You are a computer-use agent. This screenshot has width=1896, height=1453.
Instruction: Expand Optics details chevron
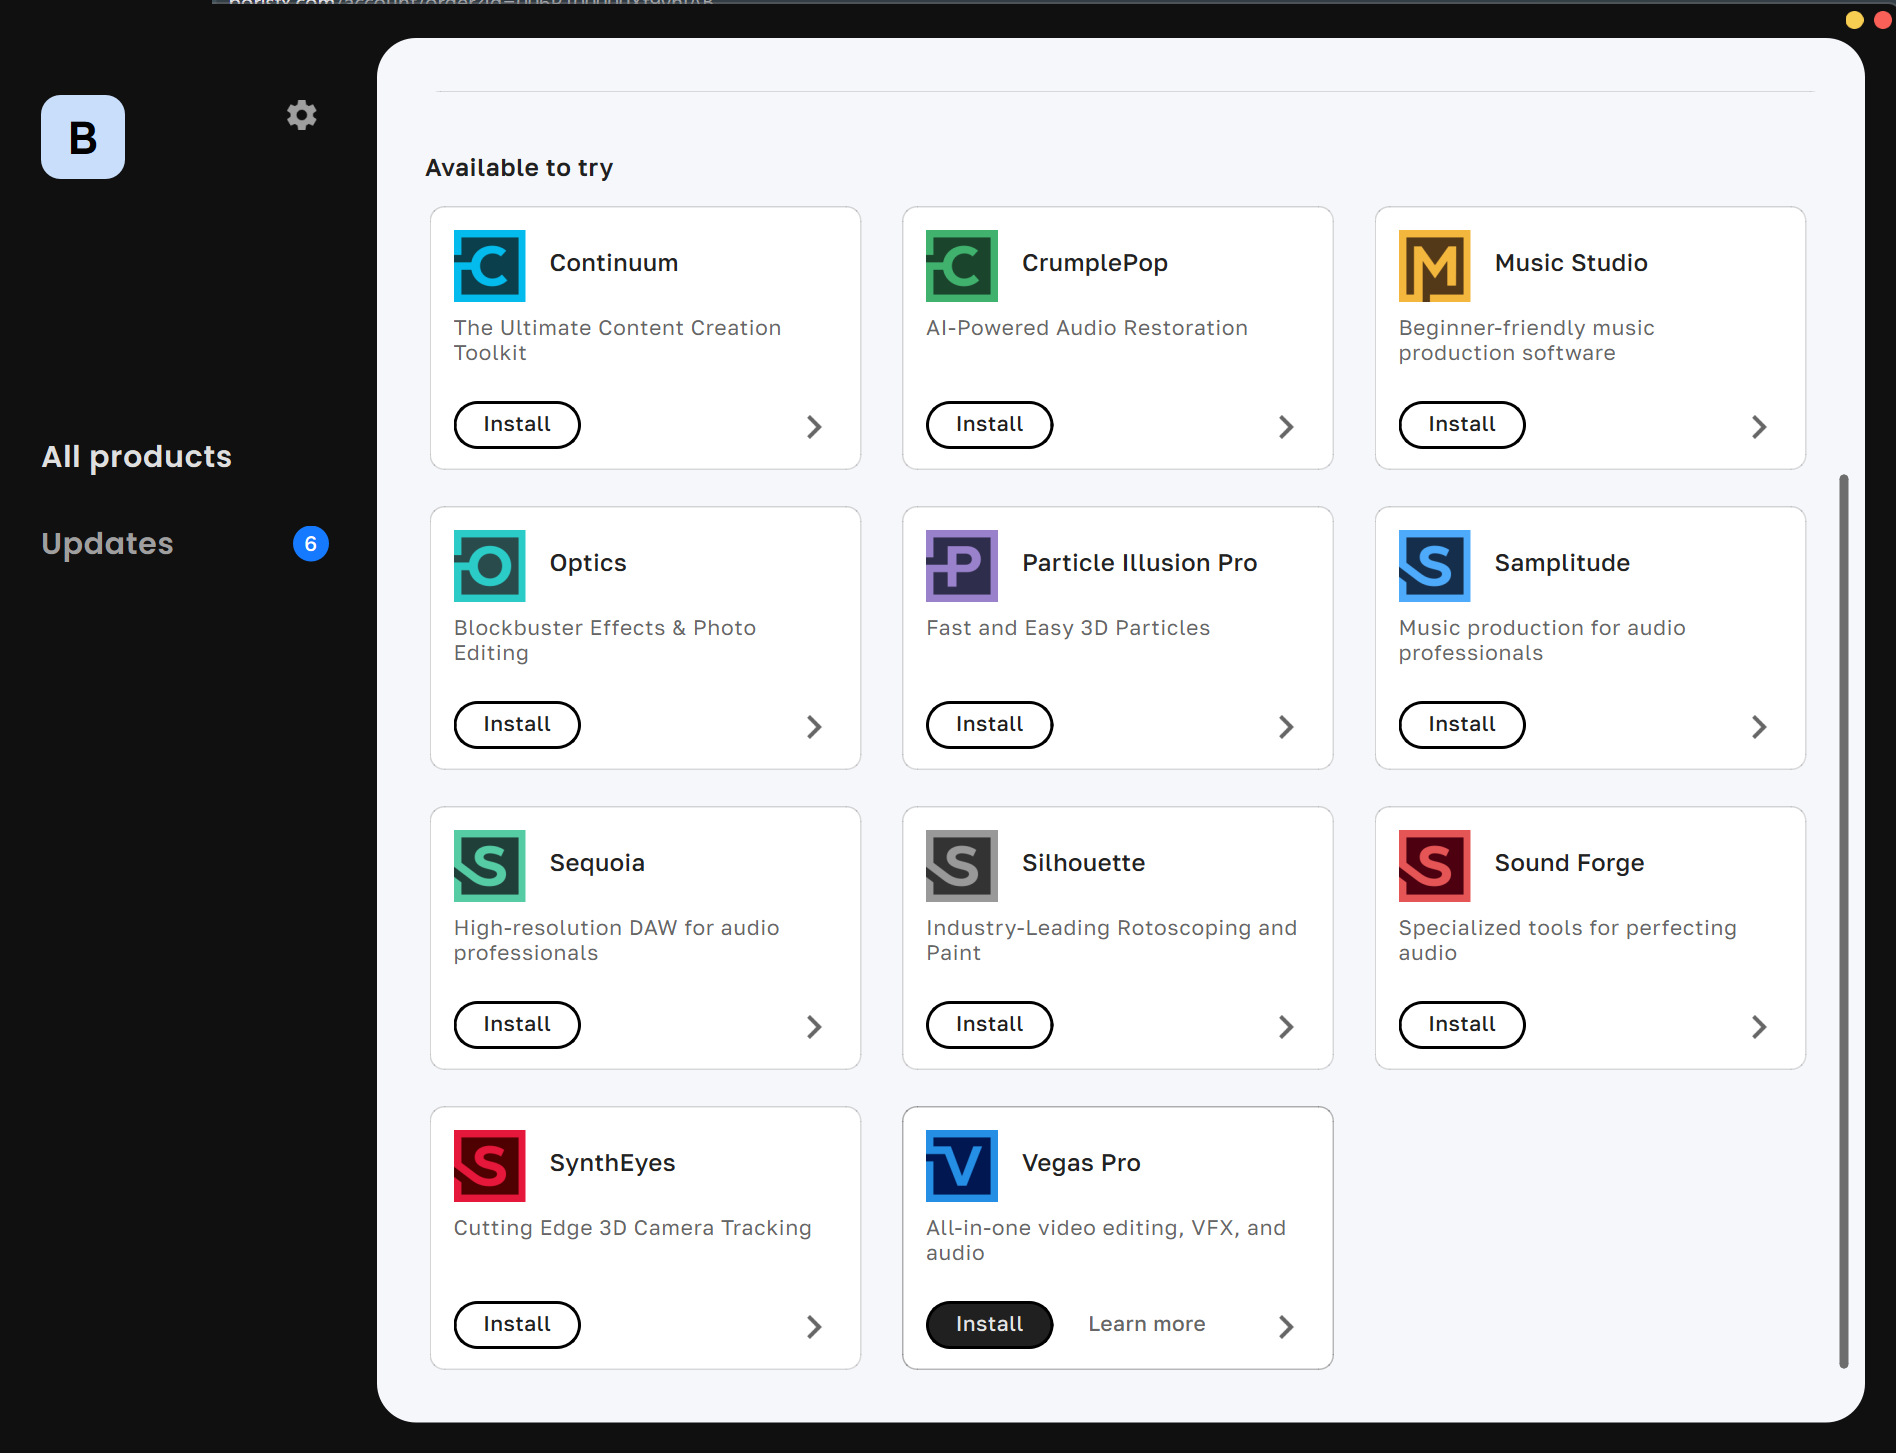814,727
